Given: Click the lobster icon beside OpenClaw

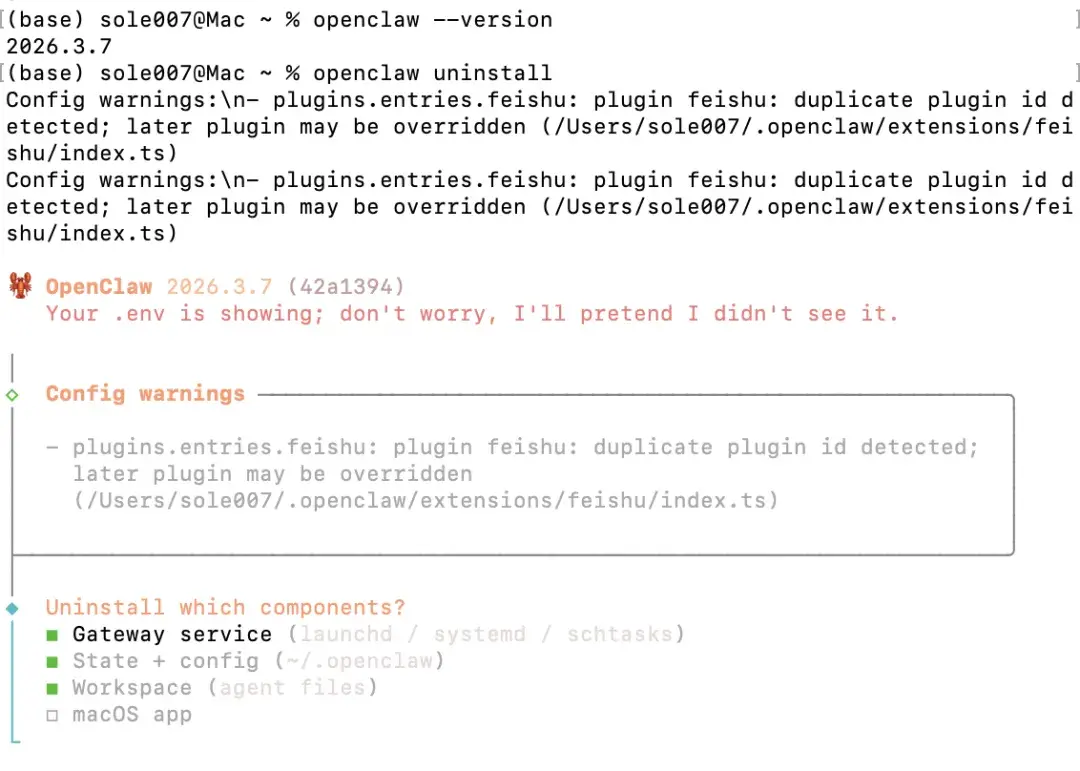Looking at the screenshot, I should click(21, 287).
